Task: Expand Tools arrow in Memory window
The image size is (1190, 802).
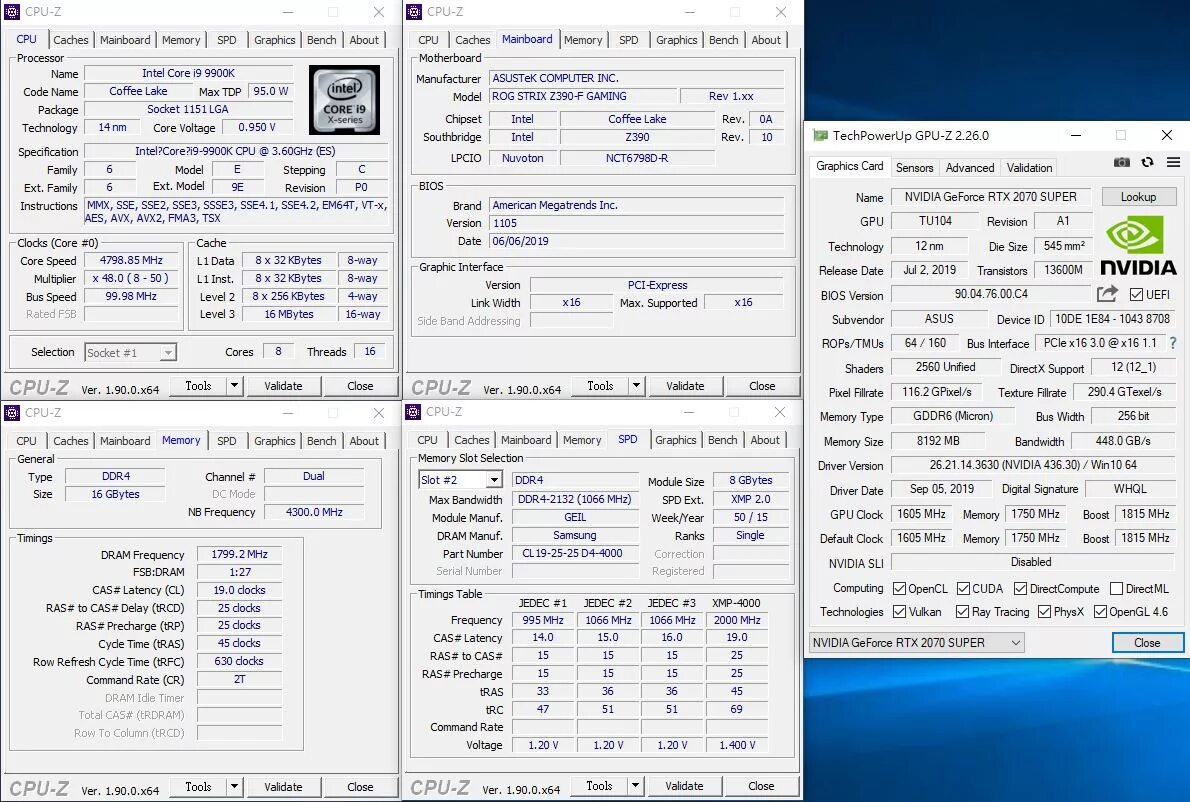Action: coord(235,787)
